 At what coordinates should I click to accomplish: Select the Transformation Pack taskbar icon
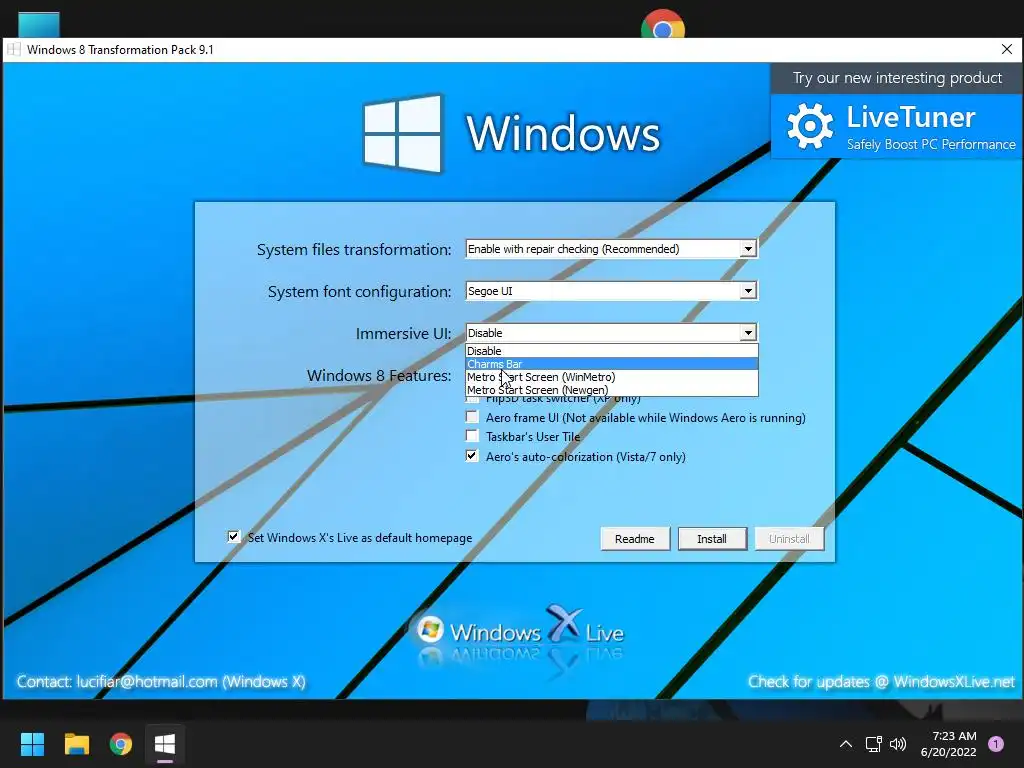point(165,744)
